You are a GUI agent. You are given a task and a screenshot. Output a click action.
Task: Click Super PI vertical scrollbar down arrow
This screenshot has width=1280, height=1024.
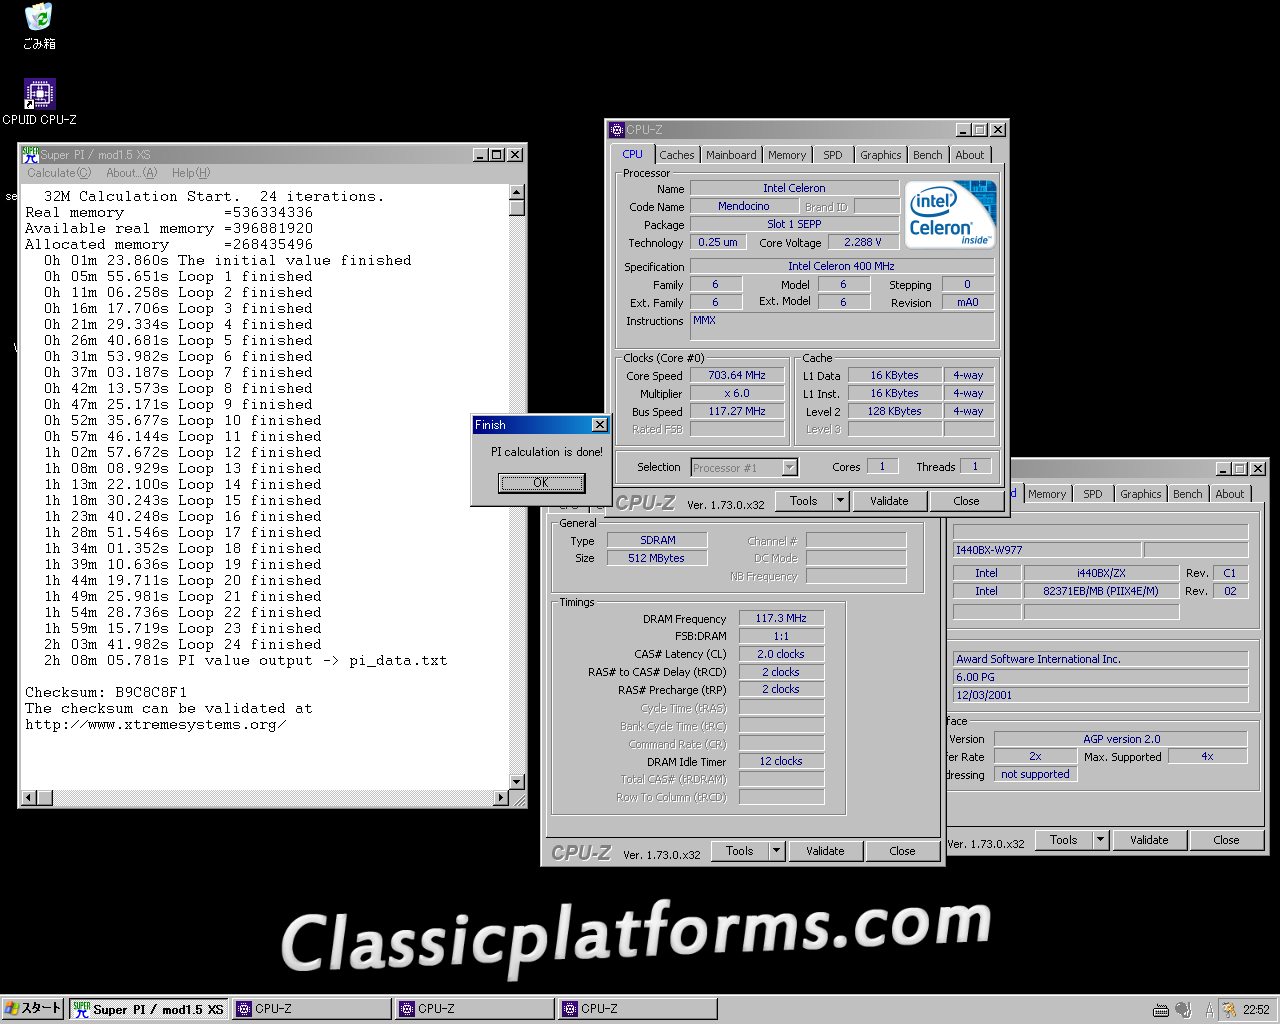pyautogui.click(x=517, y=782)
